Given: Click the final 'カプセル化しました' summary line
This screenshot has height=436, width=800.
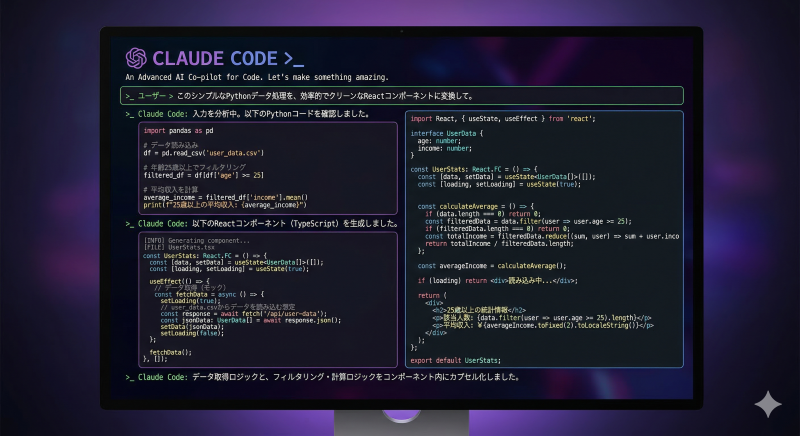Looking at the screenshot, I should [322, 377].
